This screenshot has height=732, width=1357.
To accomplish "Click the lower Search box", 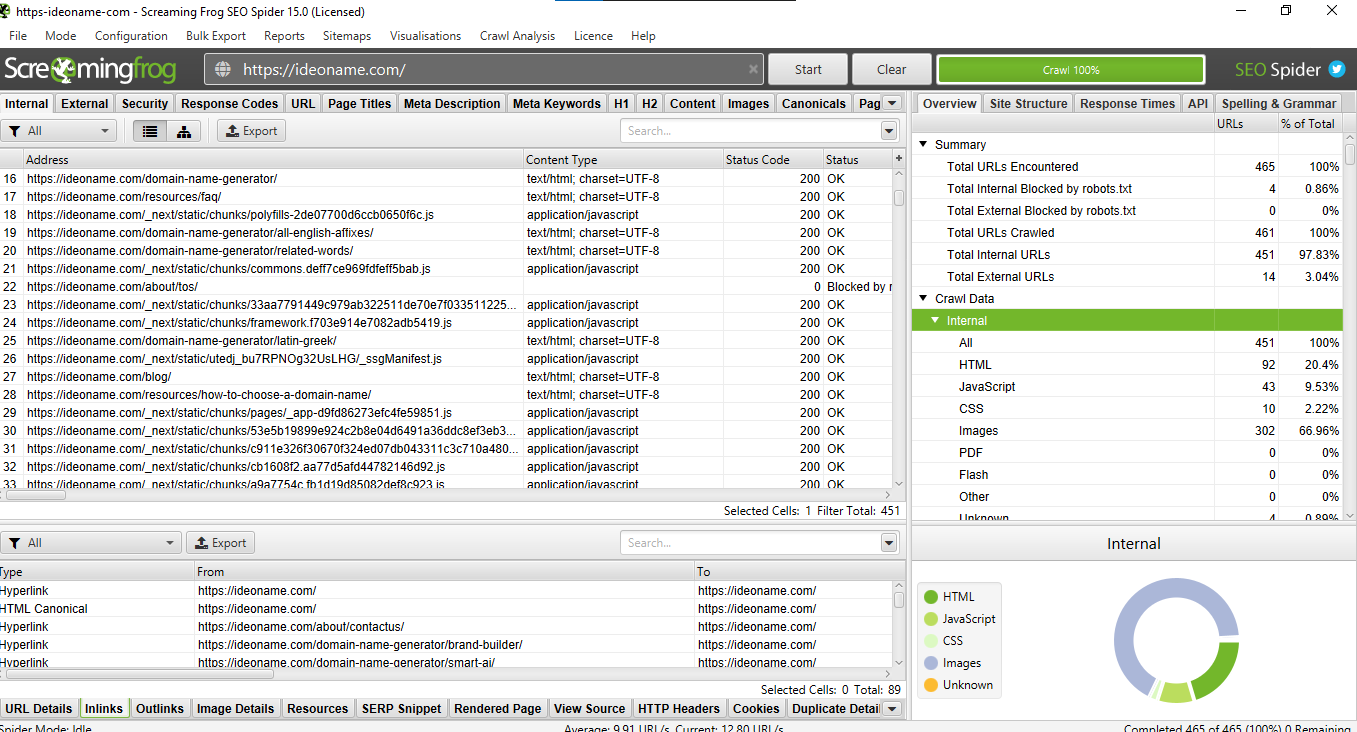I will (x=750, y=543).
